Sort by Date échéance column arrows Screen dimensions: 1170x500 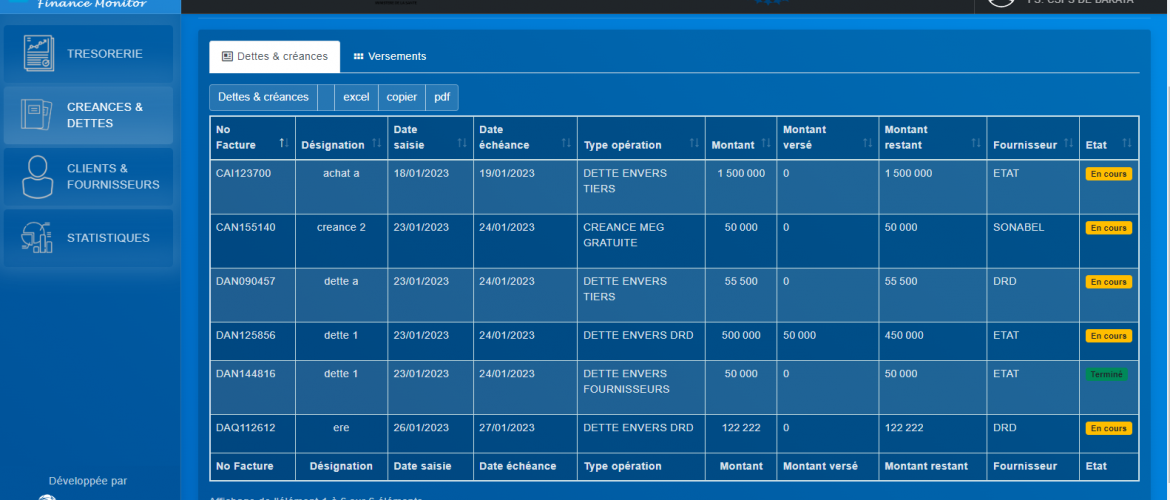point(567,145)
